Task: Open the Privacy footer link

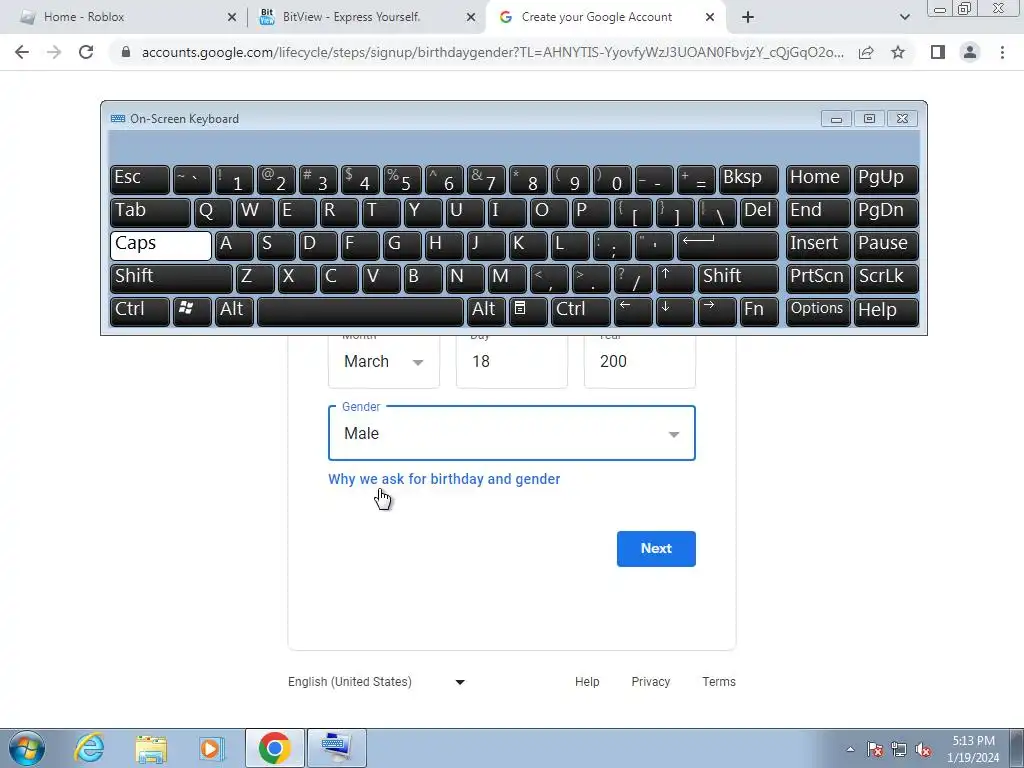Action: coord(650,682)
